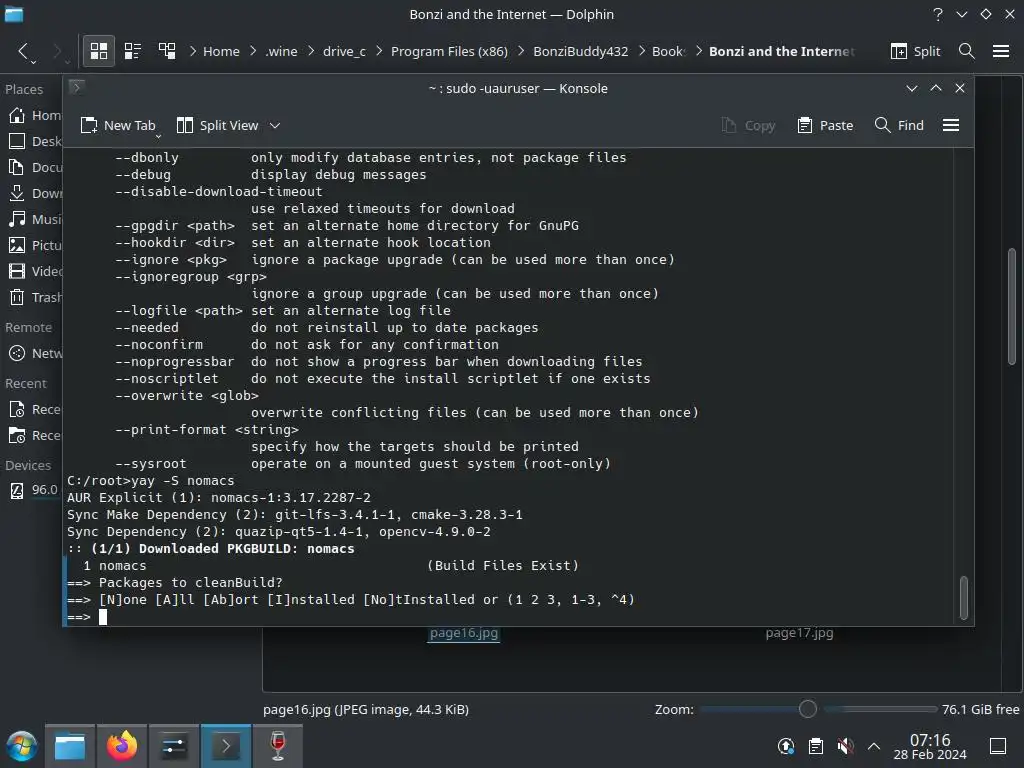Screen dimensions: 1024x768
Task: Switch Dolphin to icons view mode
Action: coord(99,51)
